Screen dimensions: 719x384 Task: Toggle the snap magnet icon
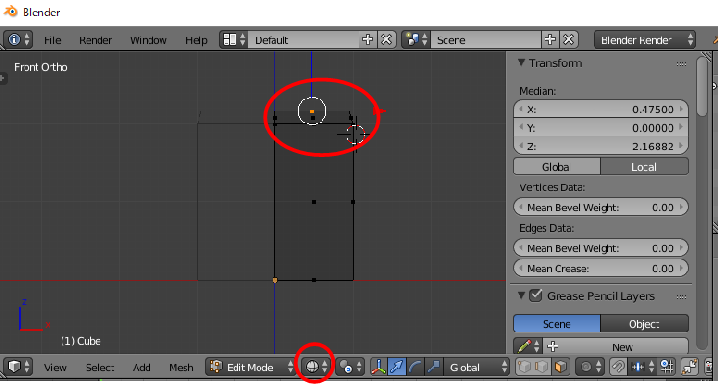click(x=618, y=367)
